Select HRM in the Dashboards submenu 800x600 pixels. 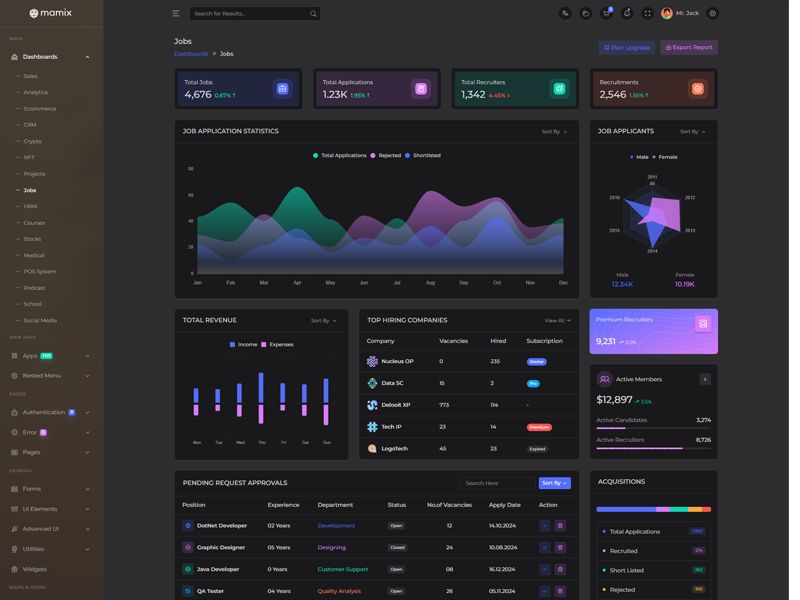[x=30, y=206]
